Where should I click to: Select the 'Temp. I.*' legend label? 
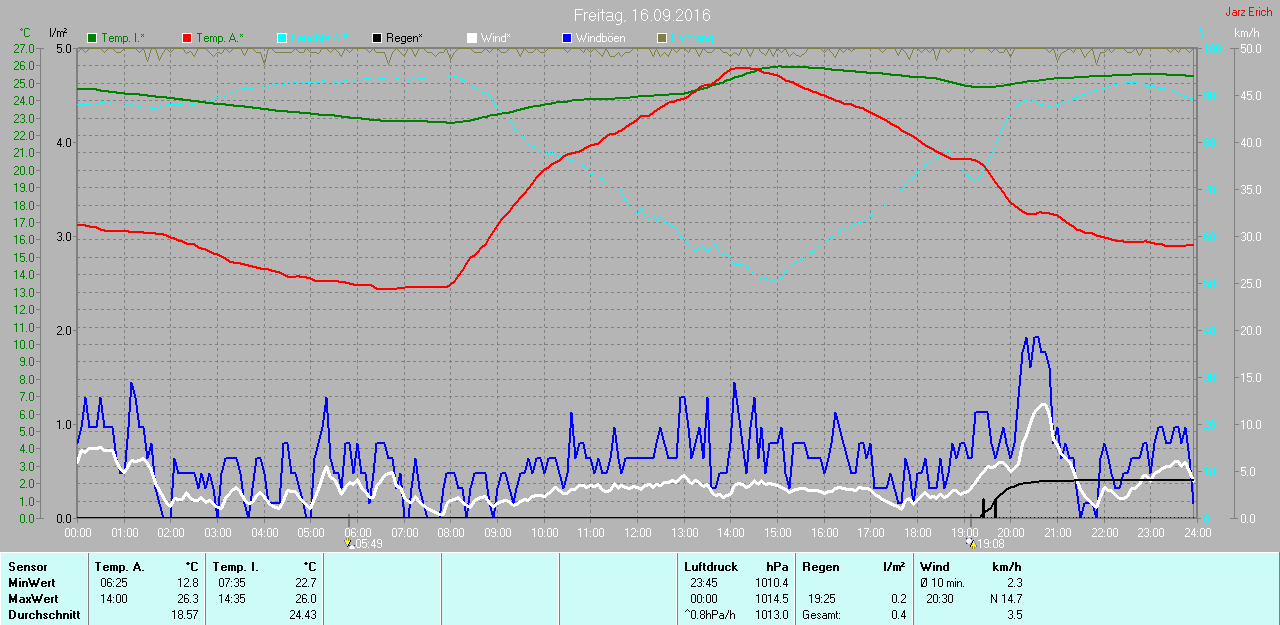123,38
